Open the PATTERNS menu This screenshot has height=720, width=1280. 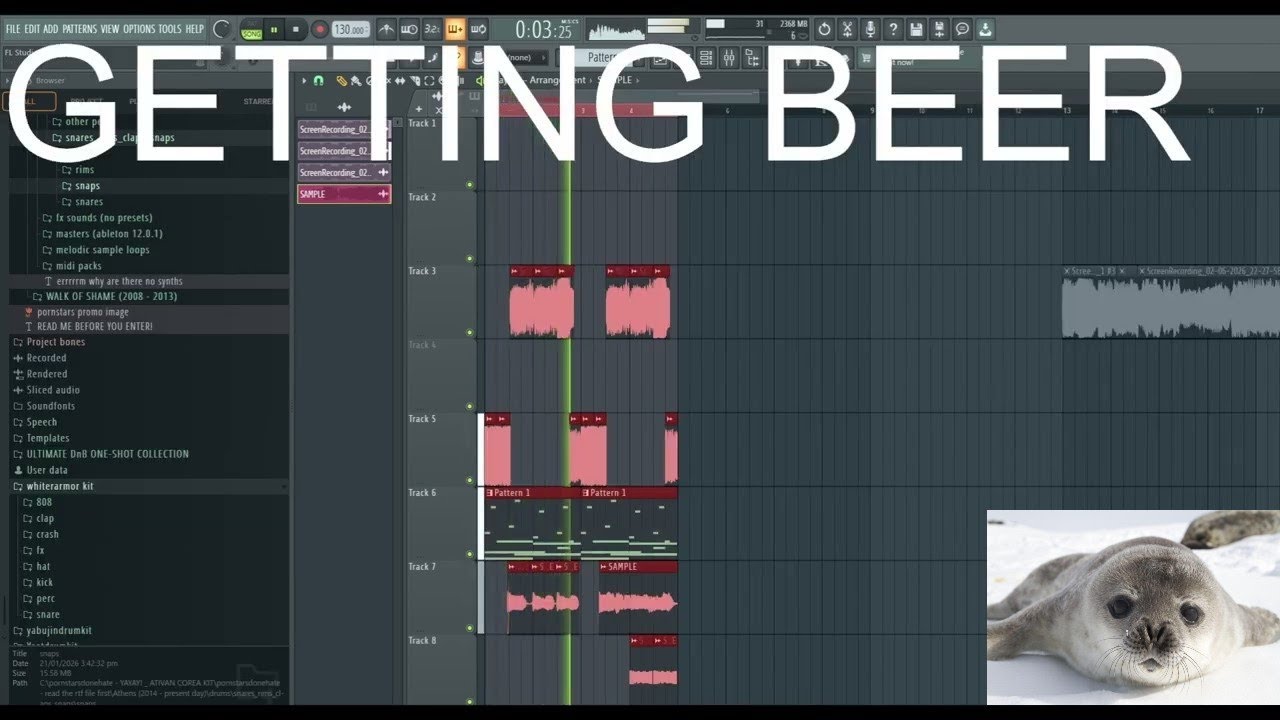click(80, 29)
